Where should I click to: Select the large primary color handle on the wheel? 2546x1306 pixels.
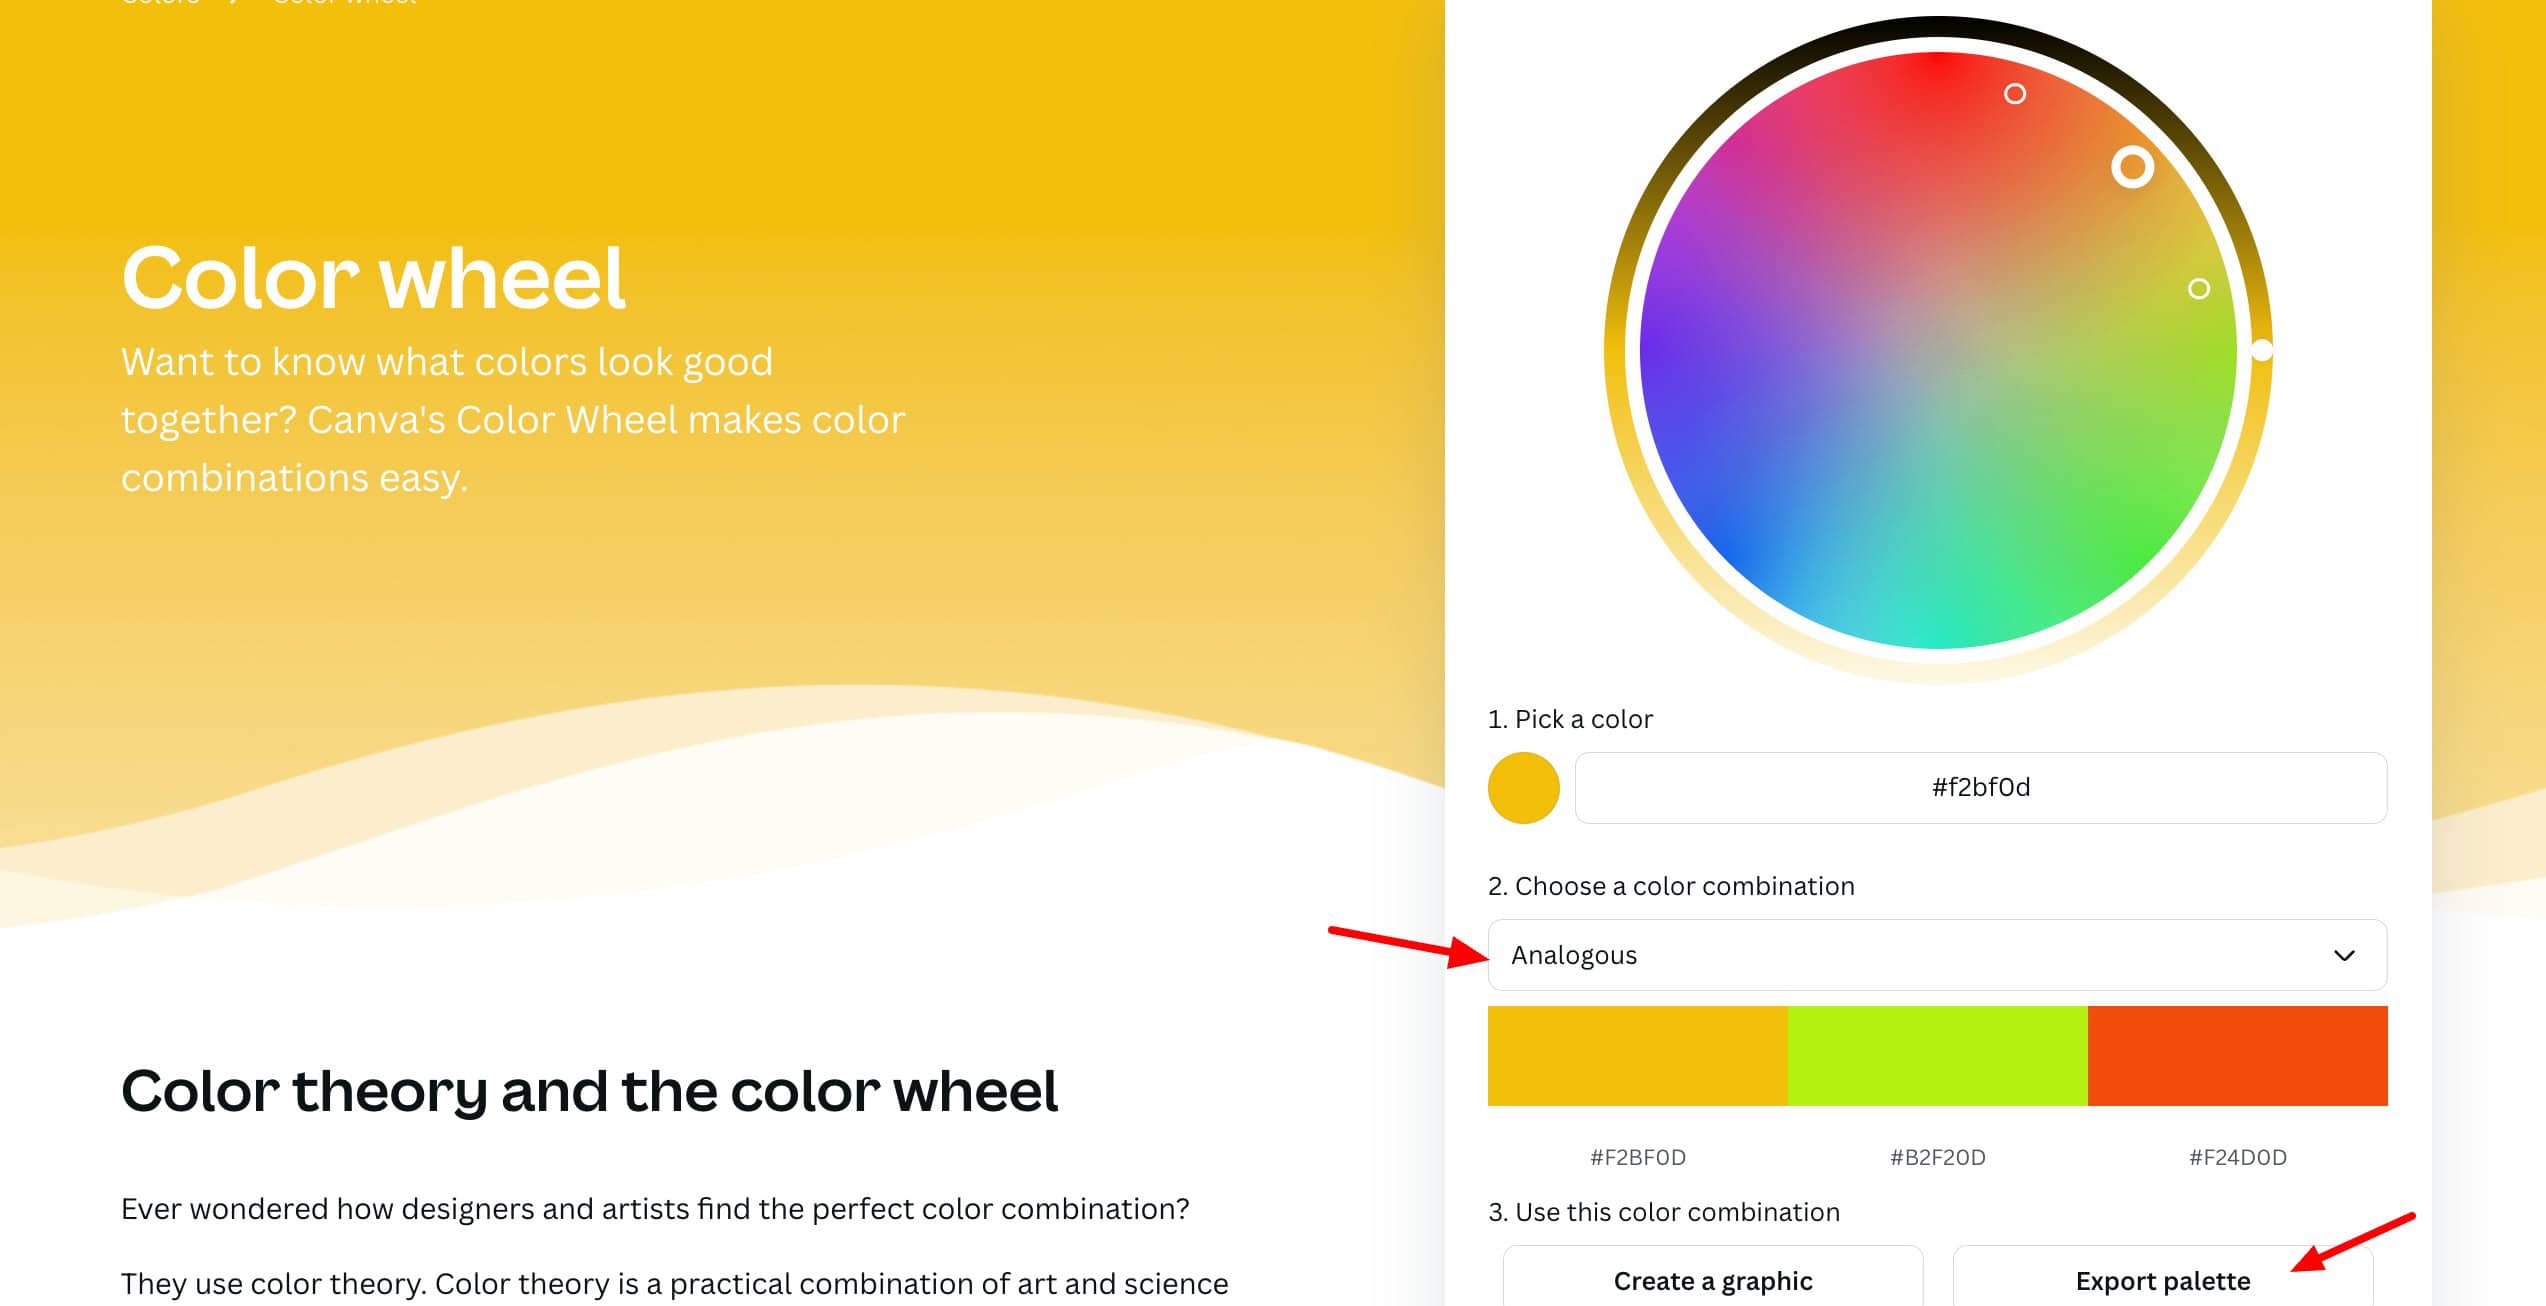click(x=2132, y=166)
